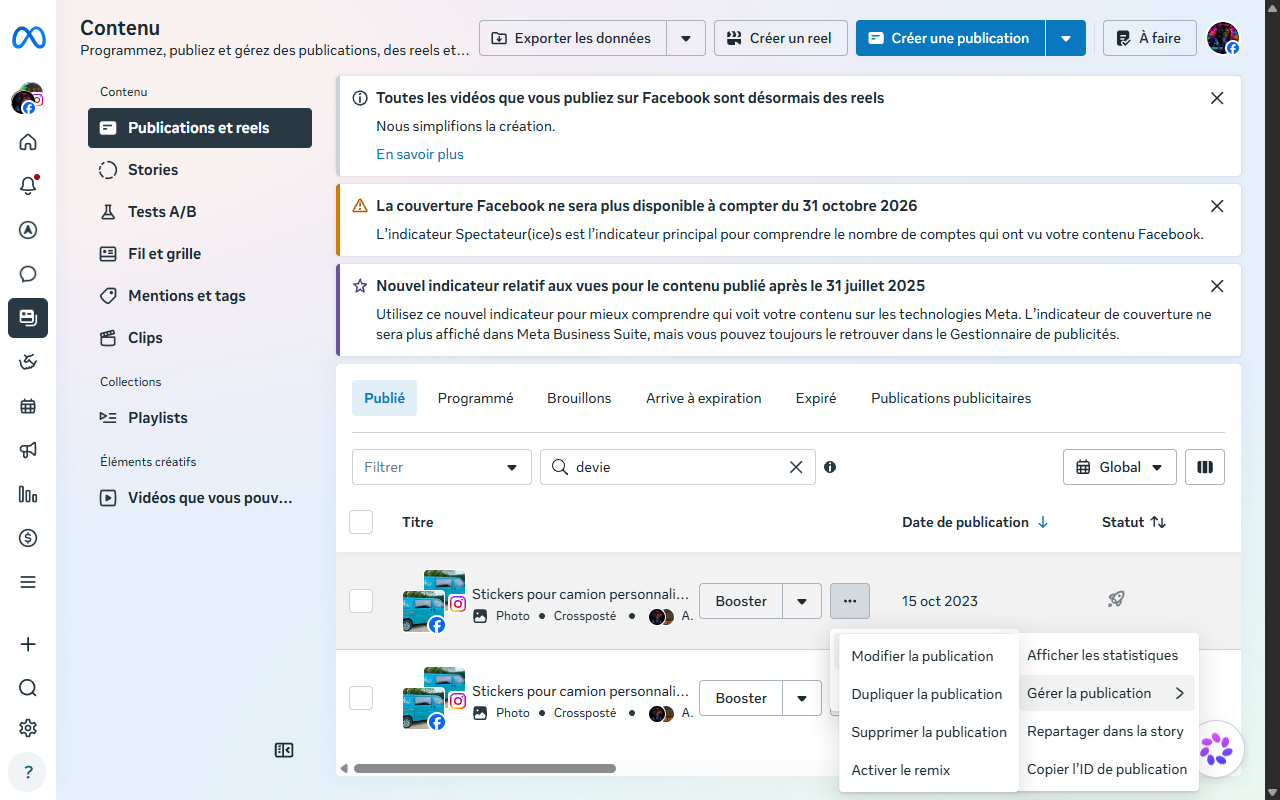Open the more options button for the 15 oct 2023 post
This screenshot has width=1280, height=800.
(x=850, y=601)
